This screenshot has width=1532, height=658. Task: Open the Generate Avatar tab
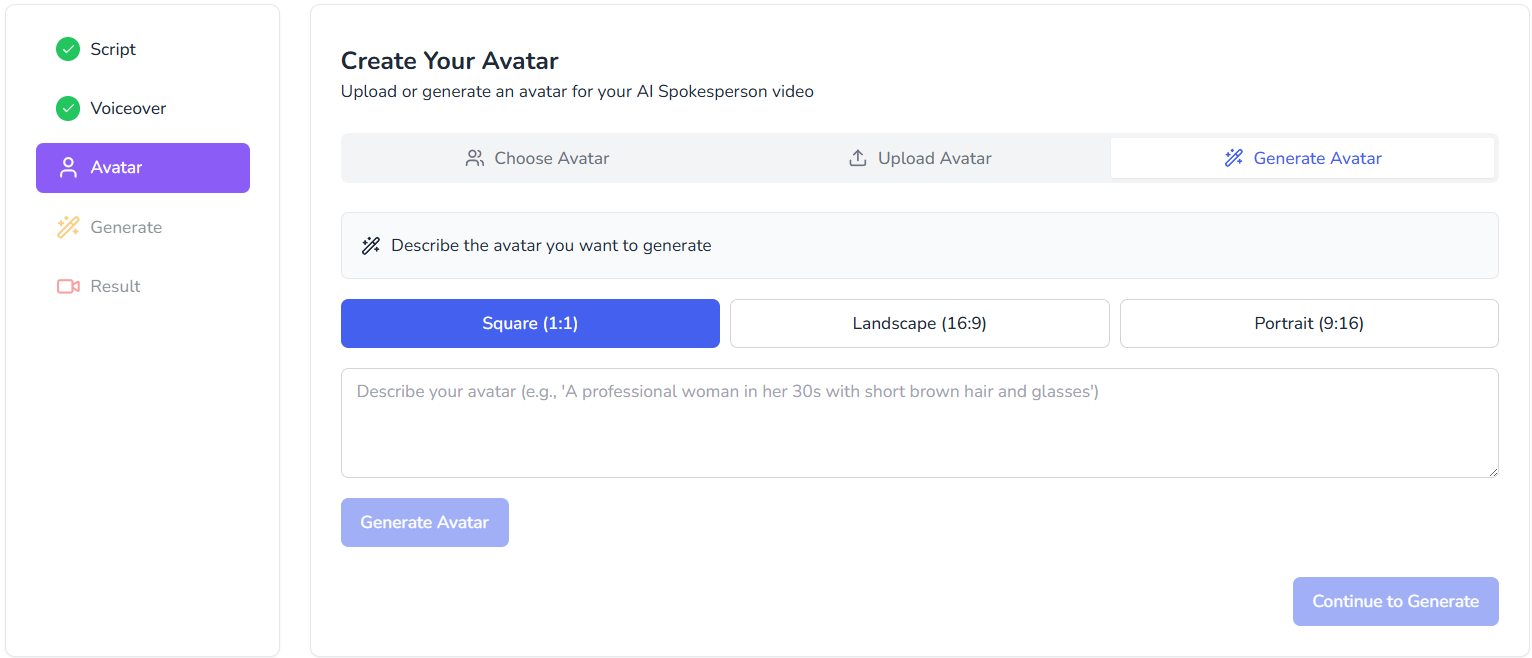pyautogui.click(x=1302, y=158)
